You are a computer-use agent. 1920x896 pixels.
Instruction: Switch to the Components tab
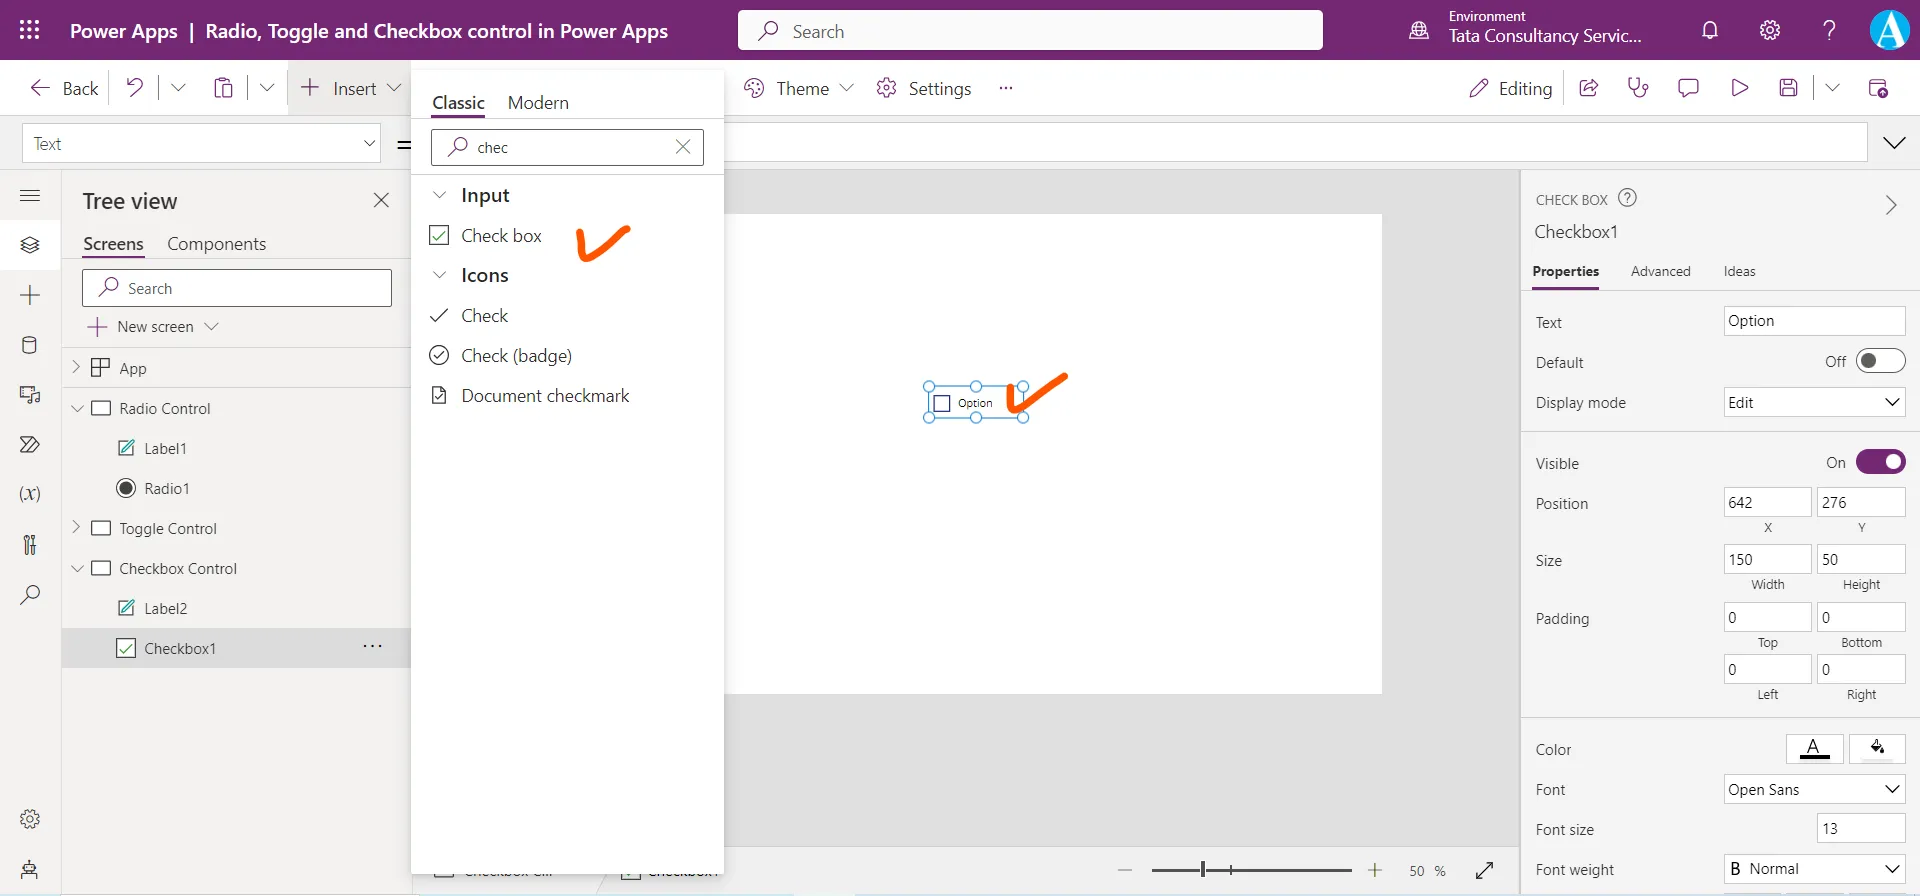[x=216, y=244]
